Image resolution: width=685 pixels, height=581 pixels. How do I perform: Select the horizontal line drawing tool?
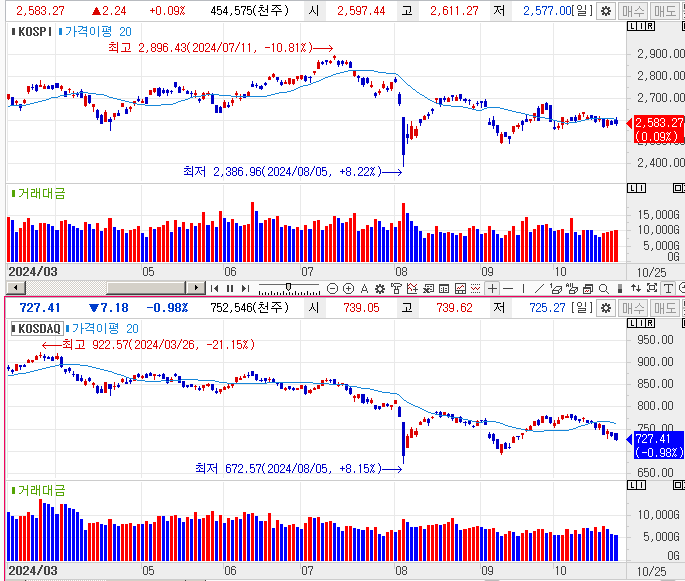(508, 288)
